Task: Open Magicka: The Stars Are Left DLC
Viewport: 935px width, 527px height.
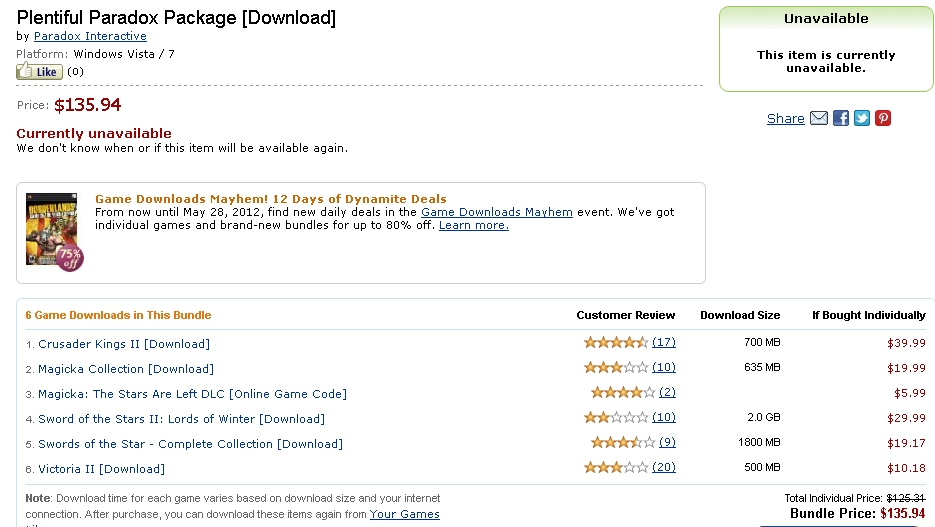Action: 192,394
